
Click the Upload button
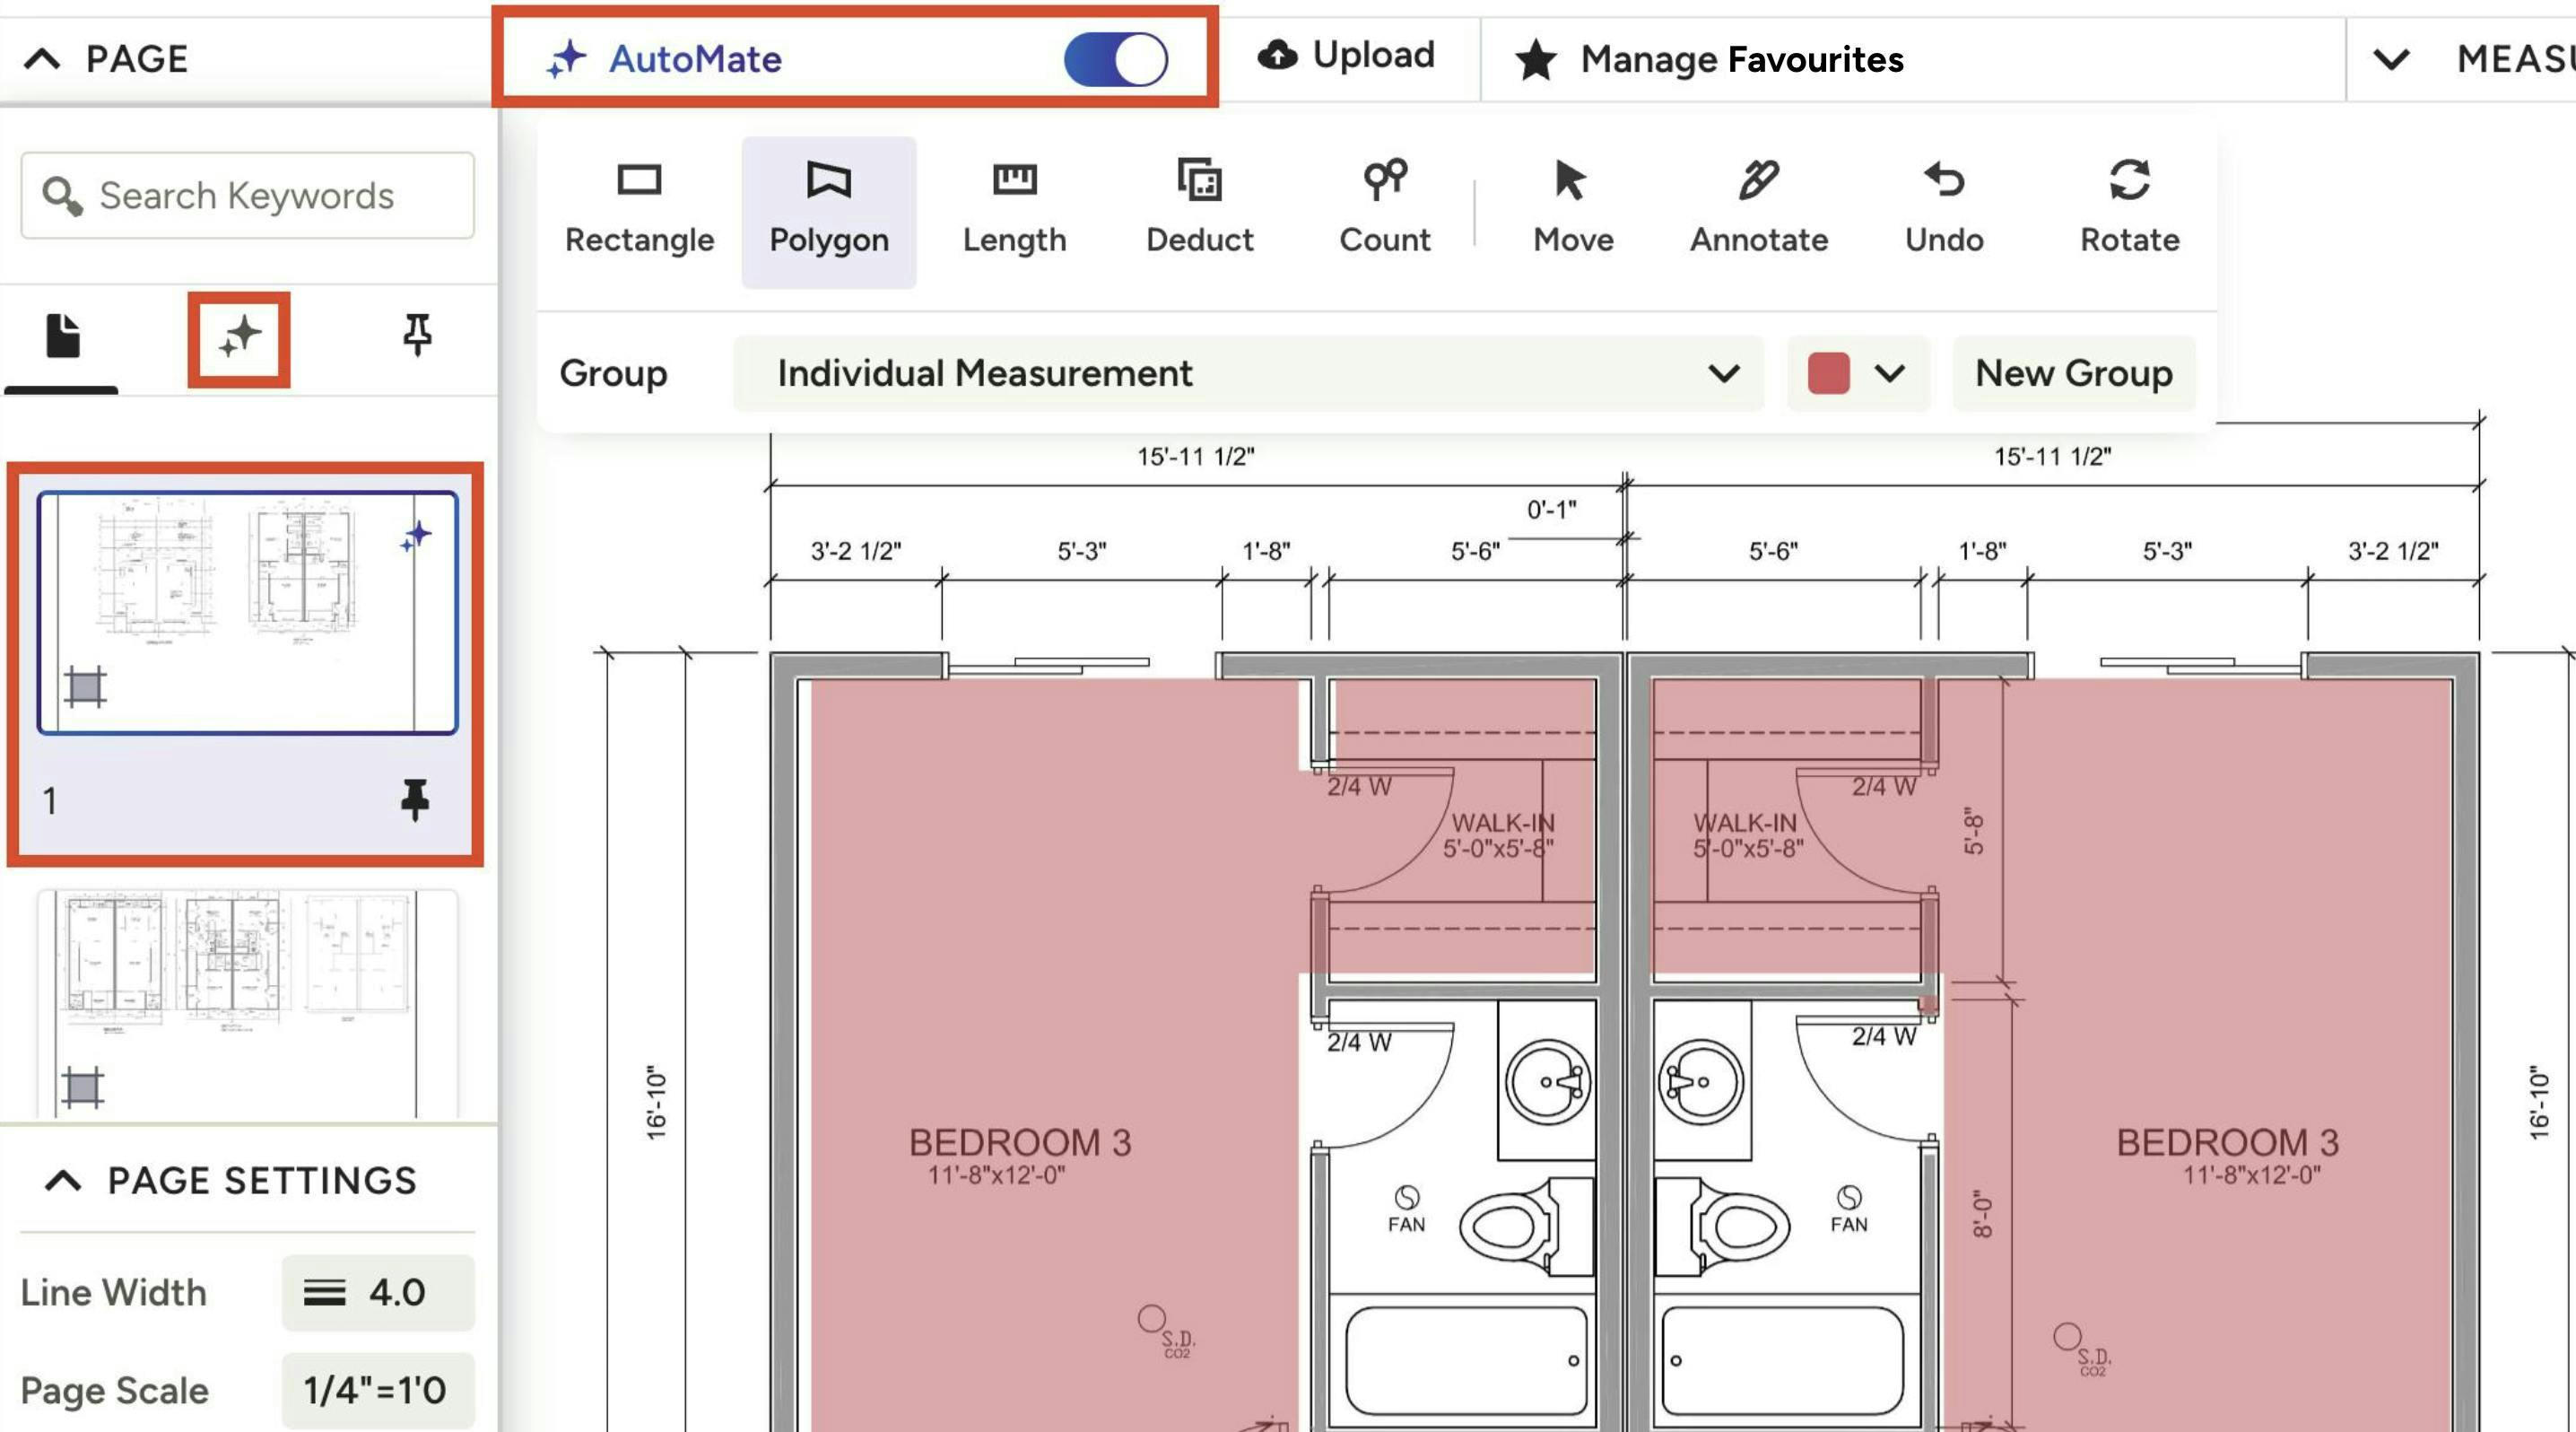(1346, 56)
